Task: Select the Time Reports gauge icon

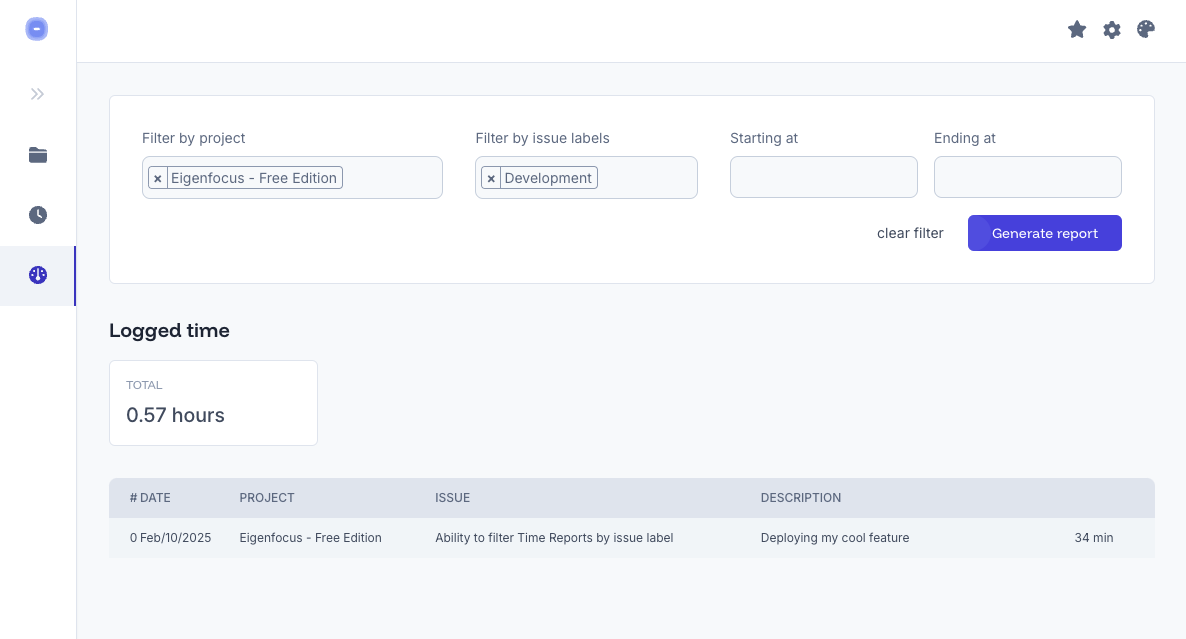Action: click(x=37, y=274)
